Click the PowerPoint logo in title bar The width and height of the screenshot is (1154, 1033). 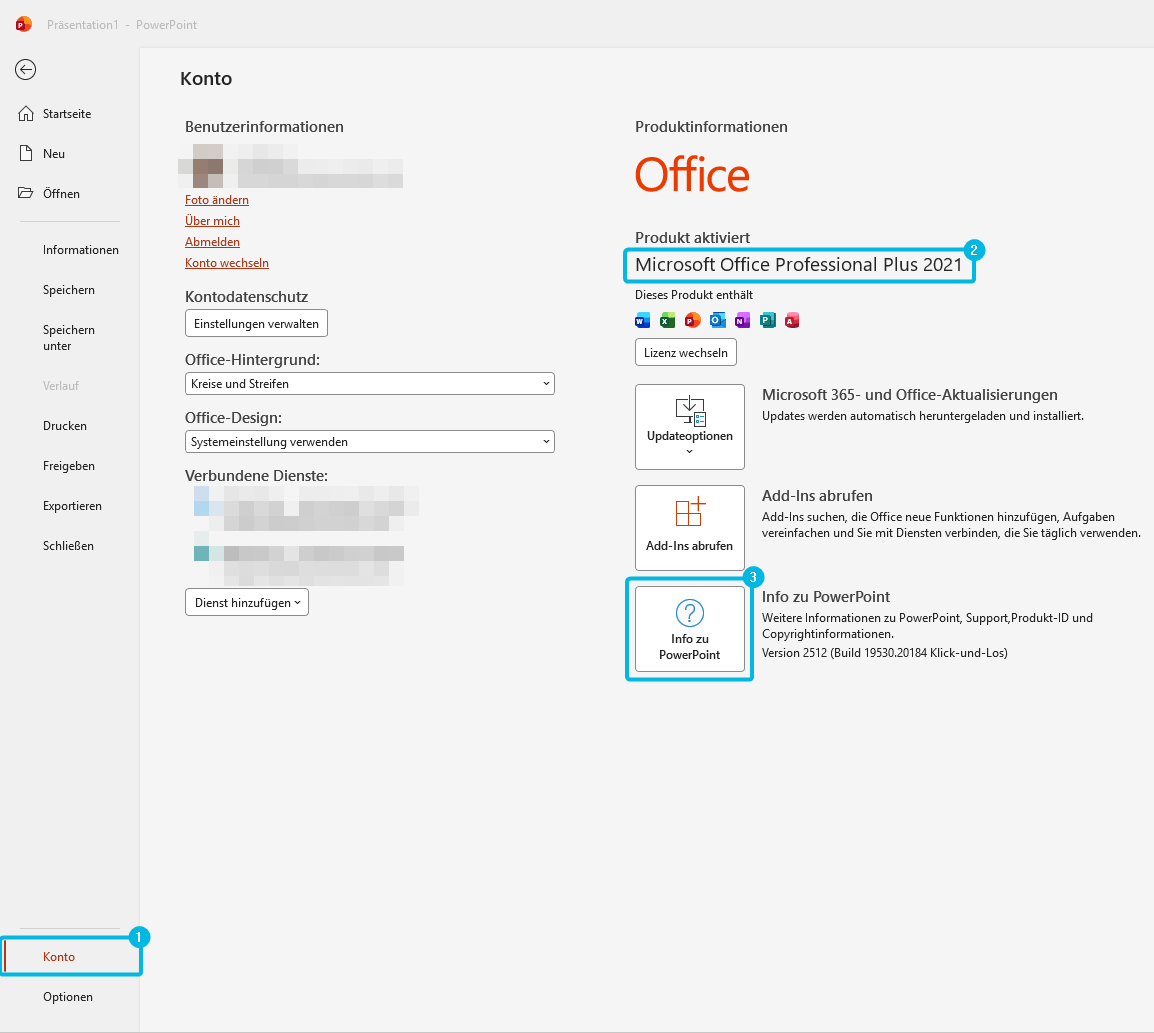tap(24, 24)
